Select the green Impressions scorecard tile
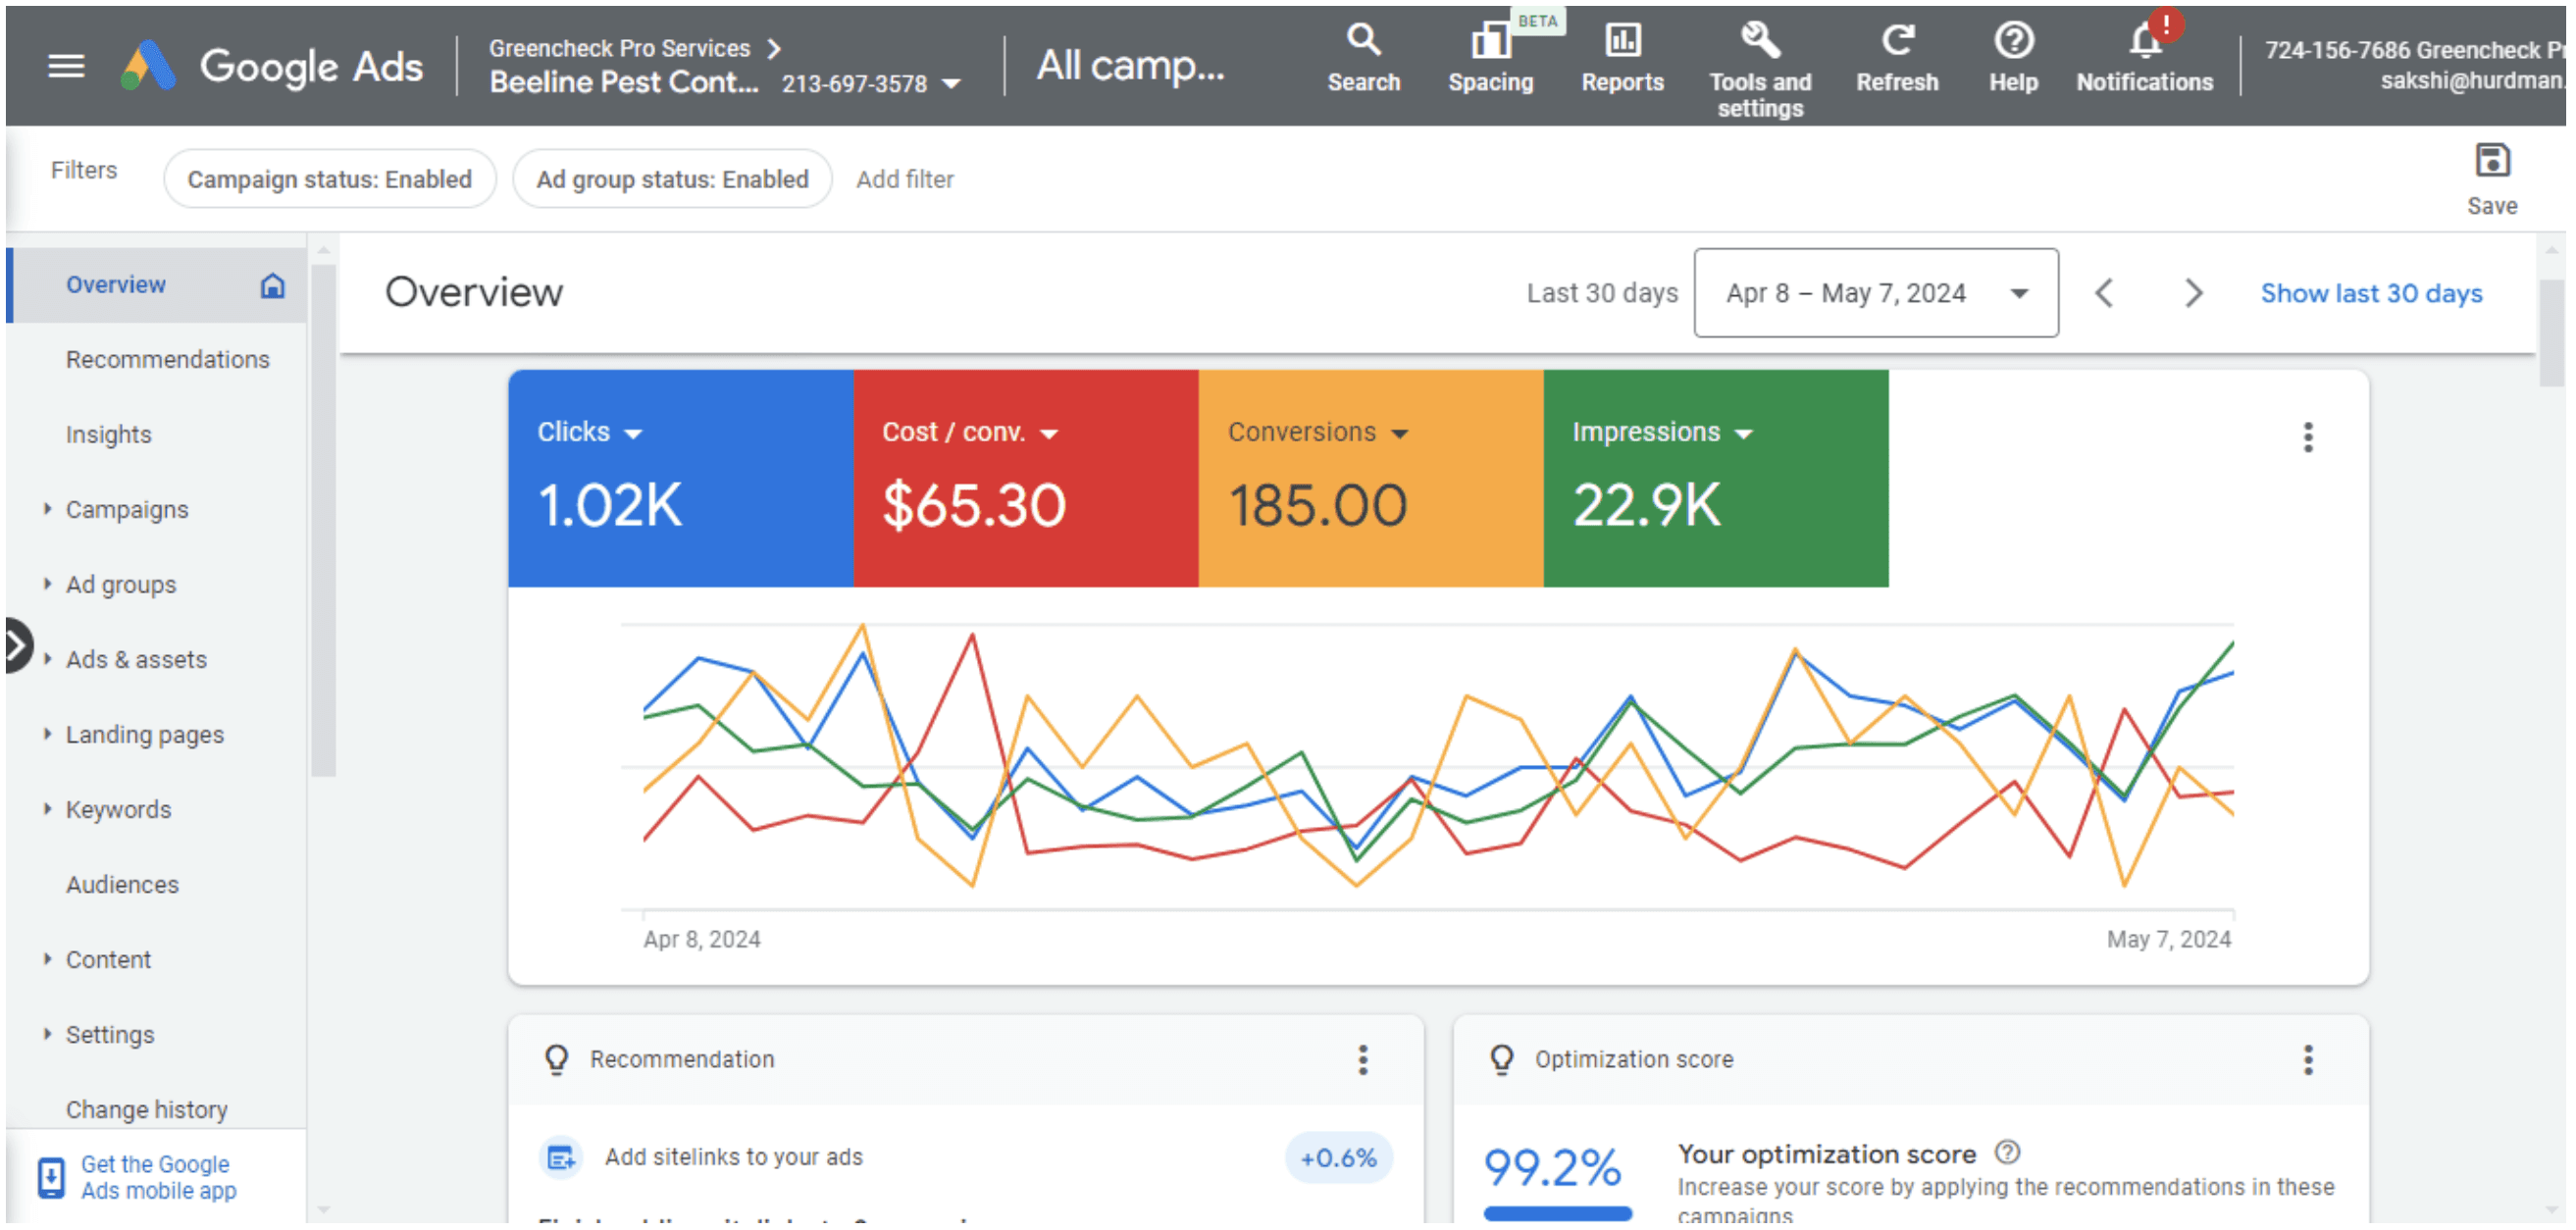2576x1230 pixels. [1716, 479]
